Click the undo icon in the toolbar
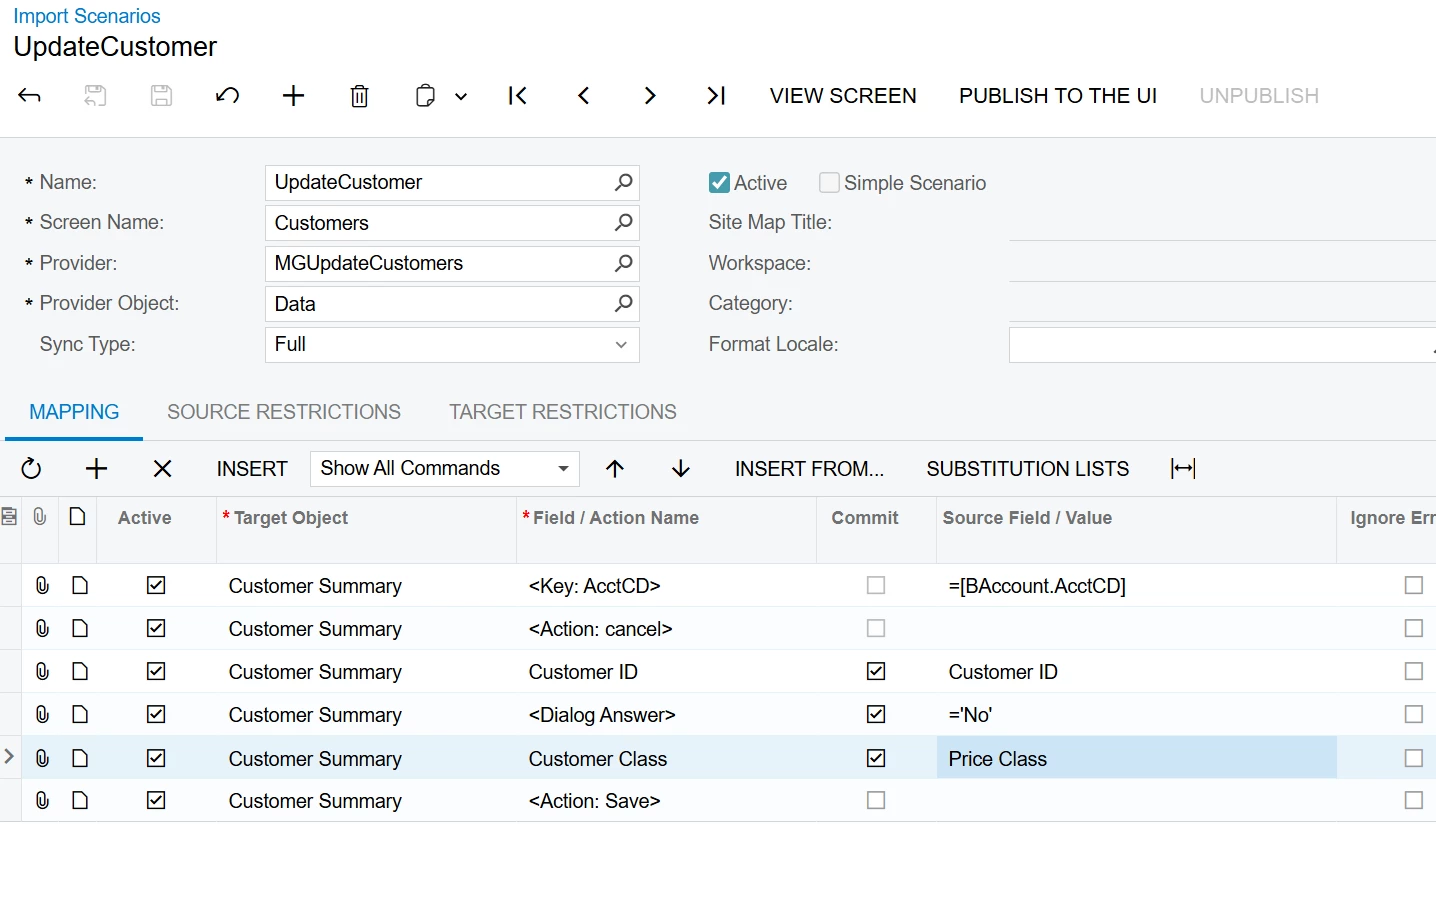 tap(227, 96)
